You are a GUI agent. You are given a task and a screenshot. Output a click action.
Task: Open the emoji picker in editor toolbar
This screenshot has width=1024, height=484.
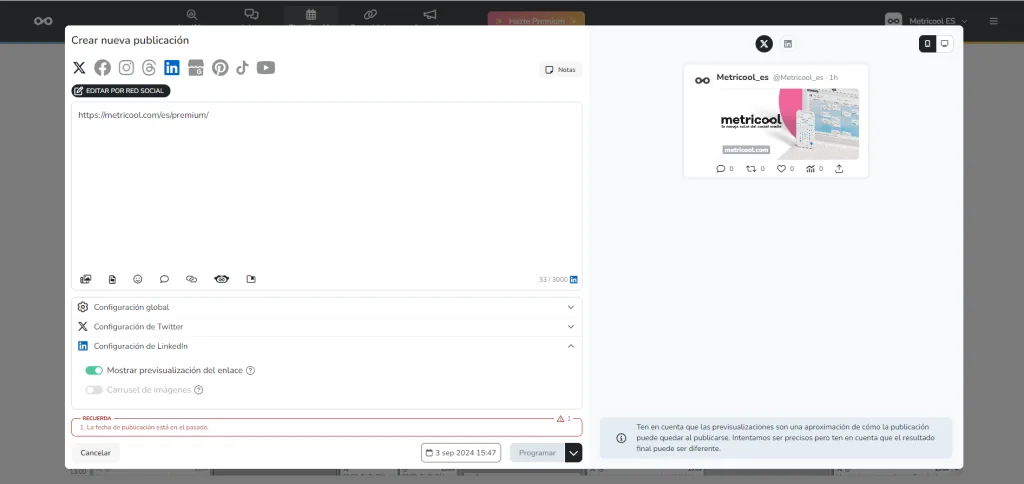coord(138,279)
